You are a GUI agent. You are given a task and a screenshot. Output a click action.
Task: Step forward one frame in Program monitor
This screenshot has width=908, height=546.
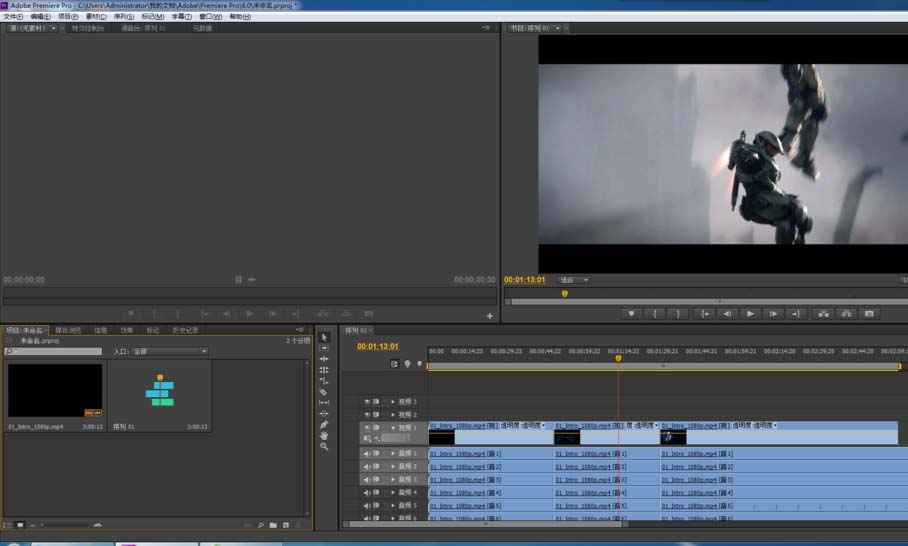(x=773, y=314)
